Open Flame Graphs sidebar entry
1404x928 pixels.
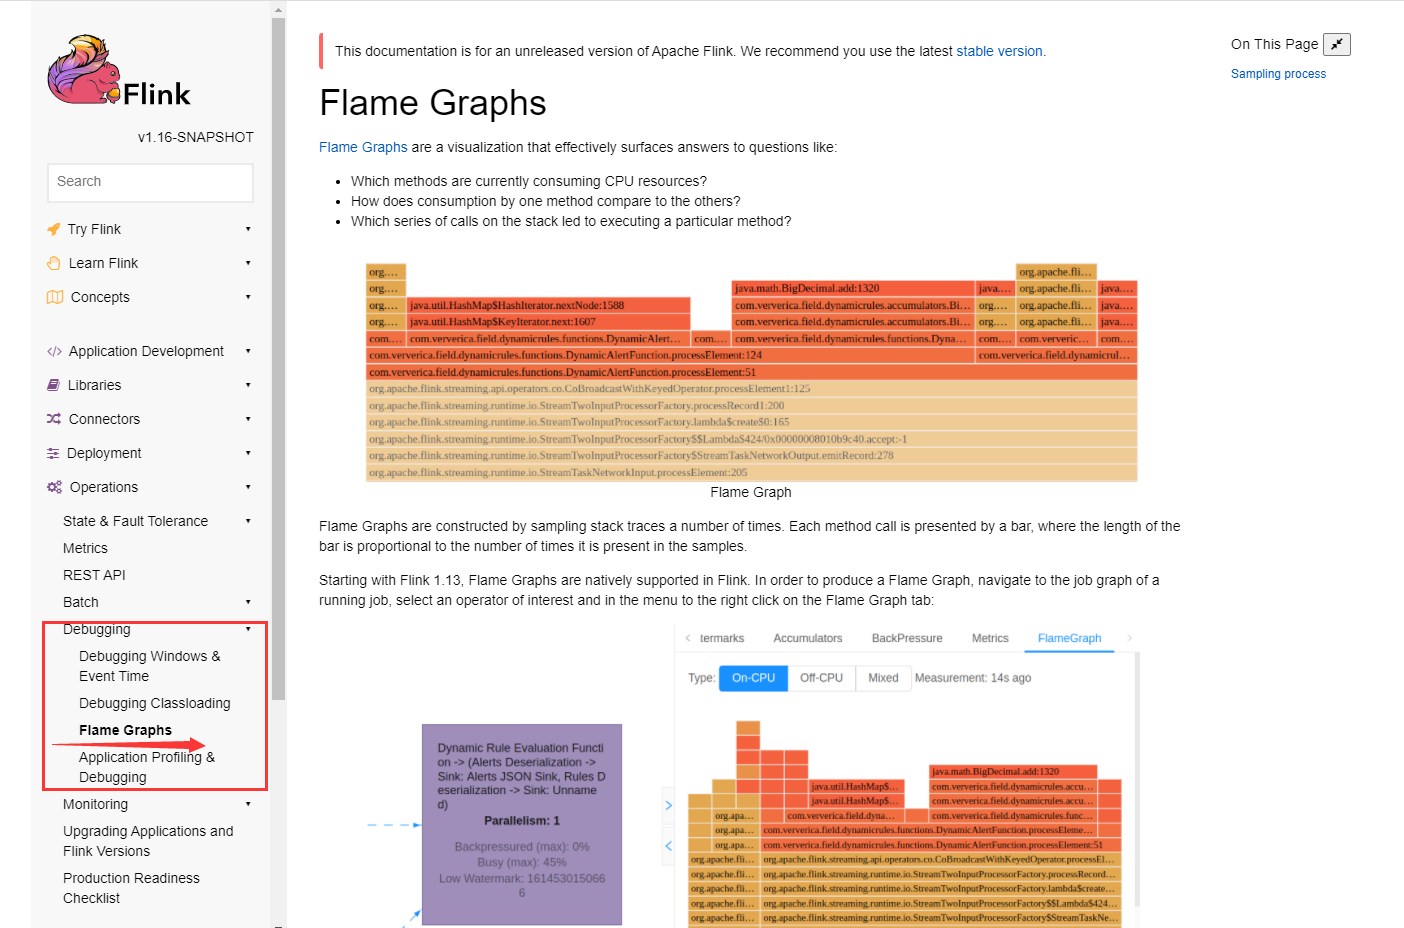click(125, 730)
